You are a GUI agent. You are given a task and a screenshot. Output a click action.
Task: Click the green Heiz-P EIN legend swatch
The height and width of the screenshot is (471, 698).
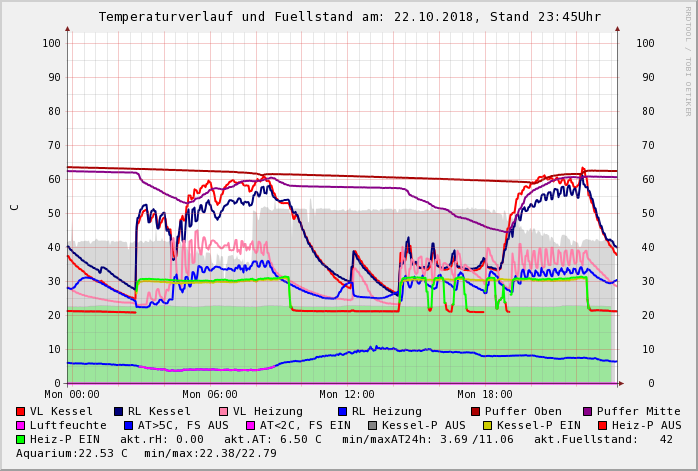click(21, 439)
